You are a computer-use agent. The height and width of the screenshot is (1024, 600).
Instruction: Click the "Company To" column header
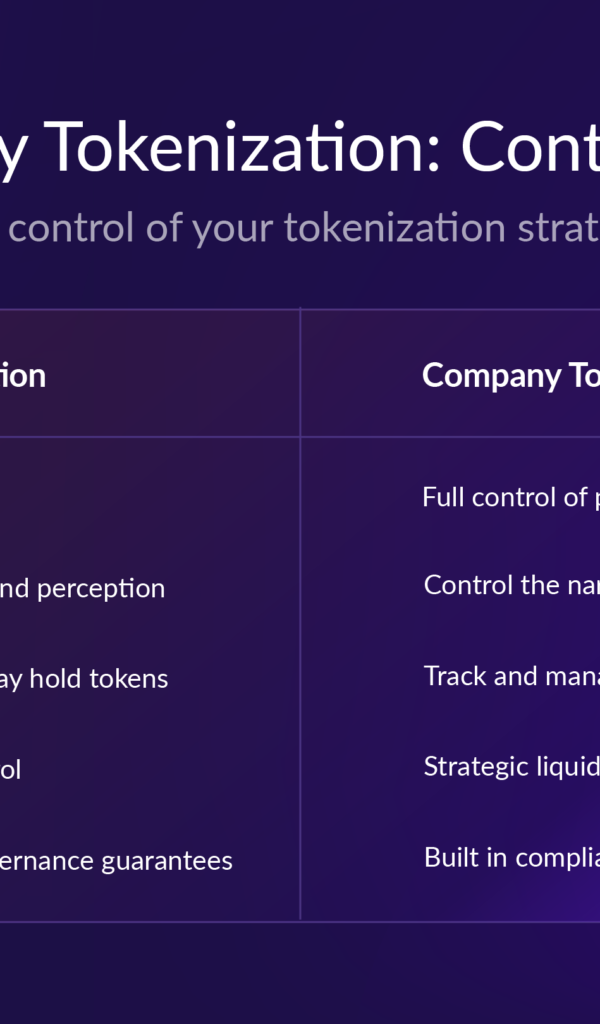tap(510, 375)
